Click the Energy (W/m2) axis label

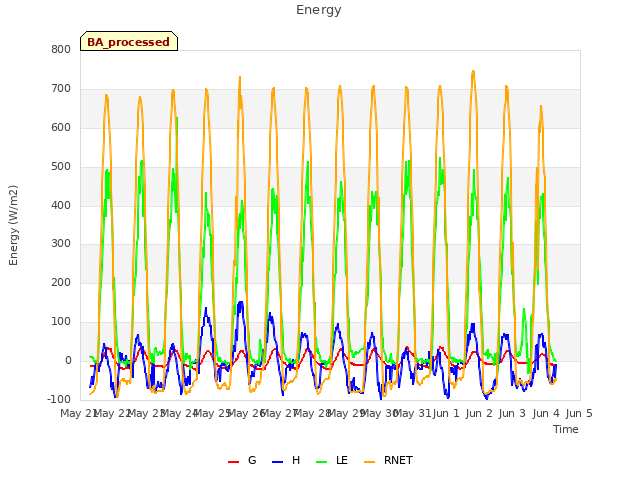click(x=13, y=225)
